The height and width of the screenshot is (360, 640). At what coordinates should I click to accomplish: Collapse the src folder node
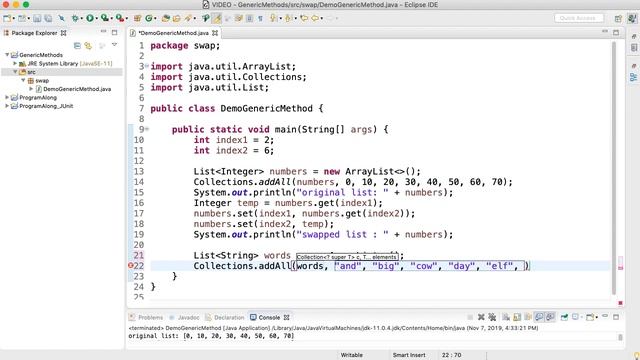15,72
